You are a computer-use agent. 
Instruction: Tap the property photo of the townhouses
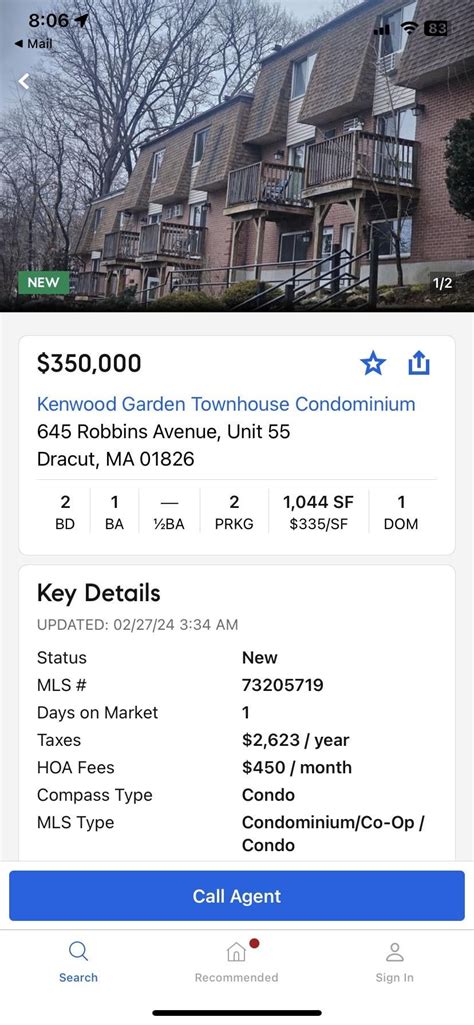237,156
